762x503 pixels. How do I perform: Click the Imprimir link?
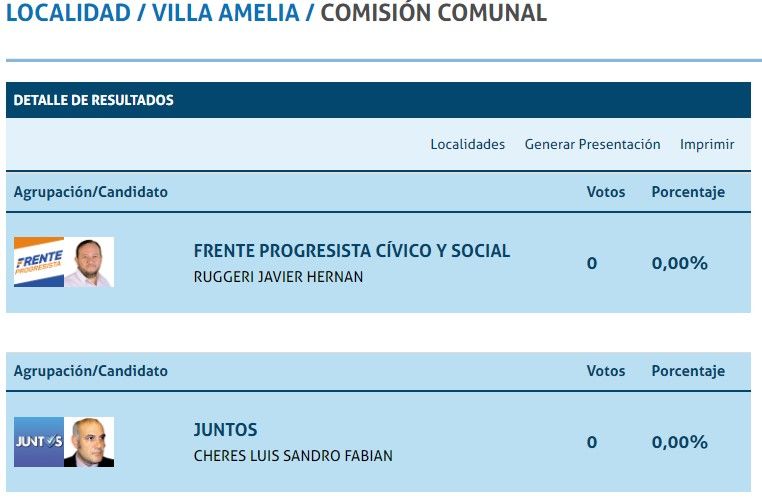coord(707,144)
